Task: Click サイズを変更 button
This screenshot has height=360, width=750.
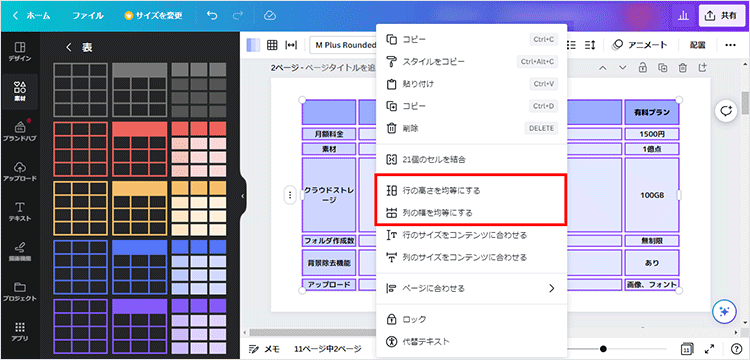Action: pos(154,16)
